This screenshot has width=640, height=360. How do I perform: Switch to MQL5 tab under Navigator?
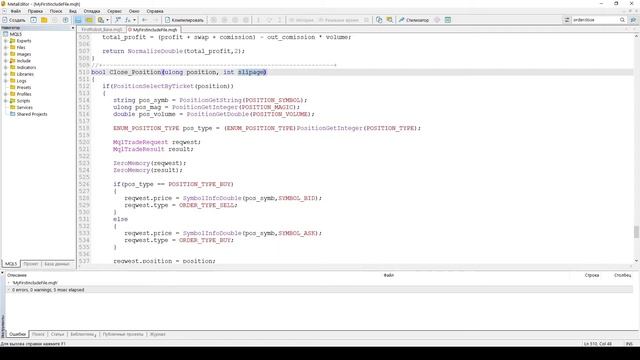(x=11, y=264)
